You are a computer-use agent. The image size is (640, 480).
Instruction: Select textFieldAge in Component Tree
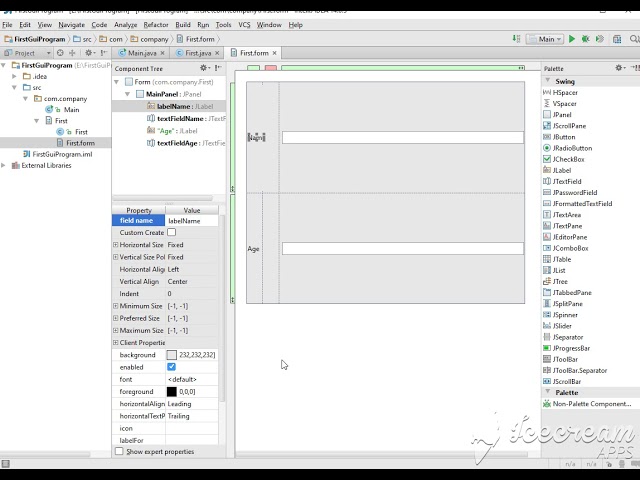click(186, 143)
